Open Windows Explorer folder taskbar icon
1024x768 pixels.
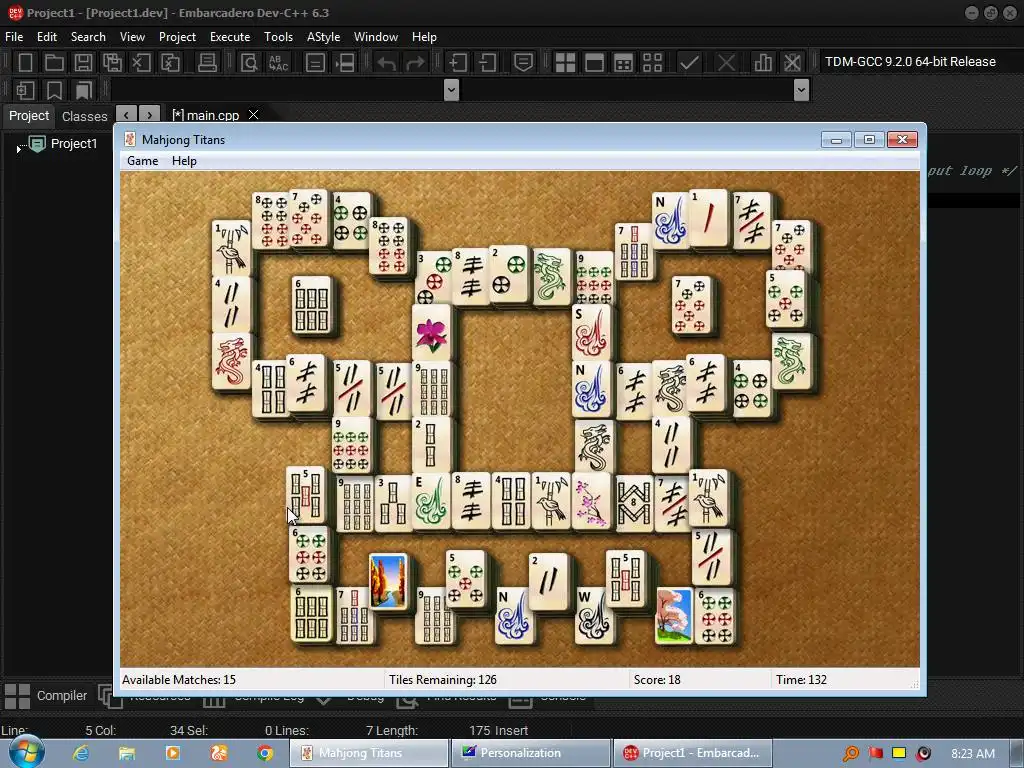click(x=127, y=753)
